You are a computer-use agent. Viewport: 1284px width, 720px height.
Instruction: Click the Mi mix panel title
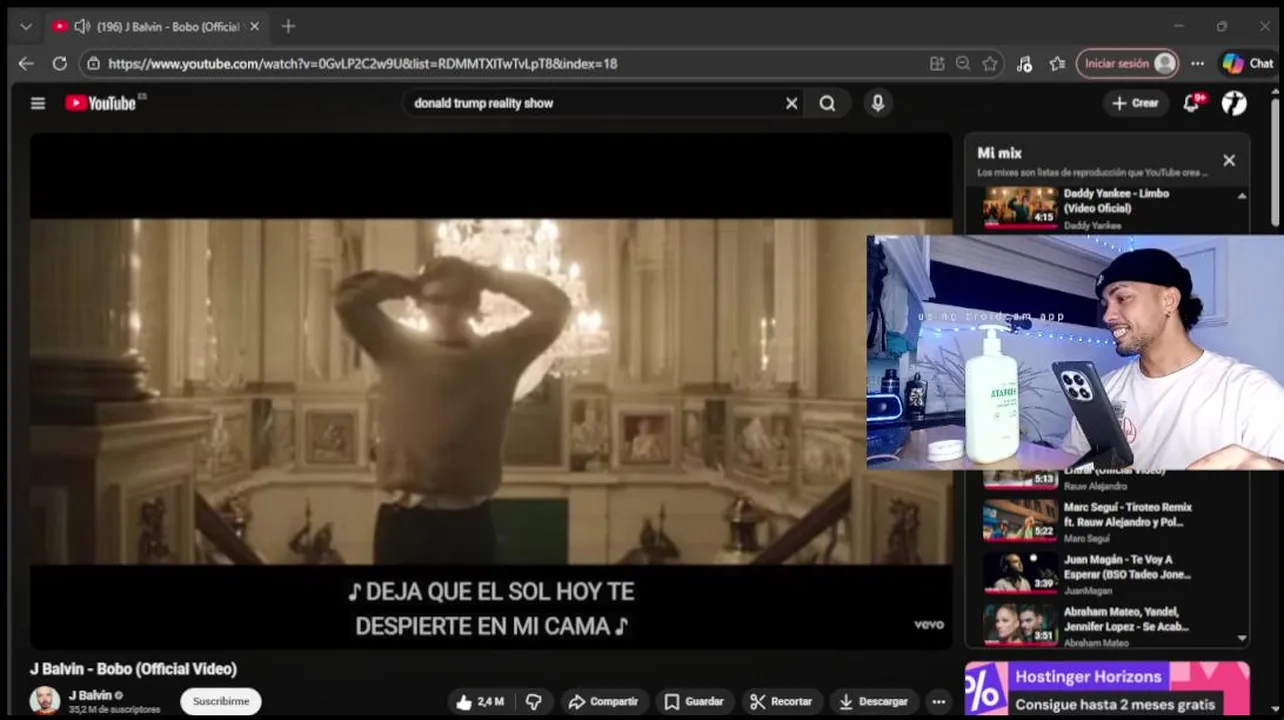coord(999,153)
